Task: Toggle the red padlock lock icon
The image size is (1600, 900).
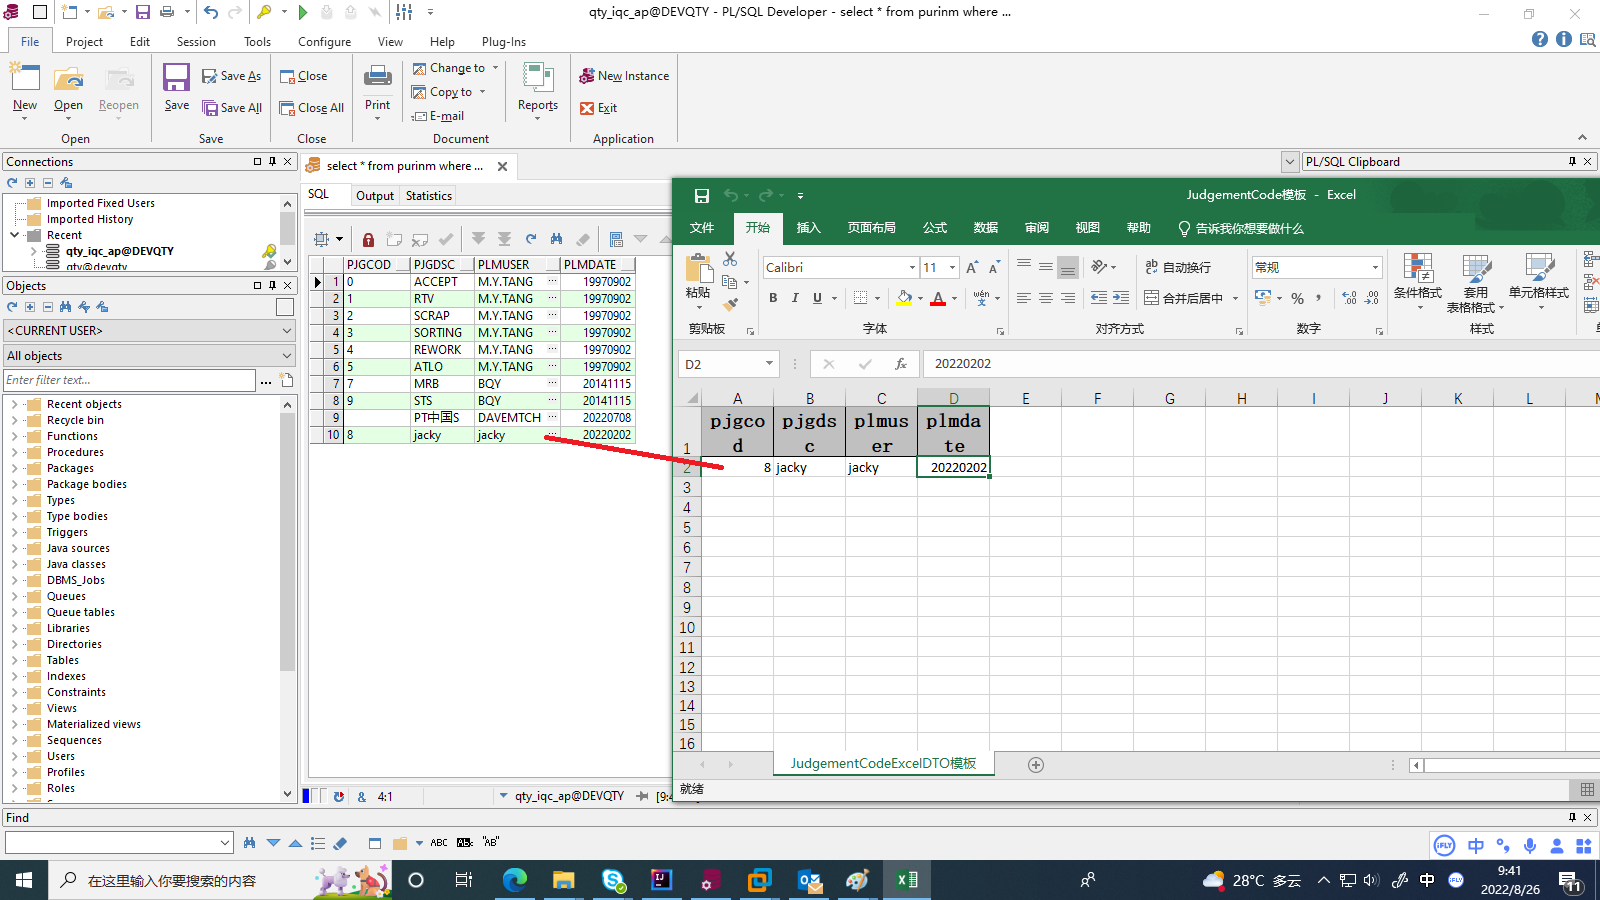Action: pos(368,239)
